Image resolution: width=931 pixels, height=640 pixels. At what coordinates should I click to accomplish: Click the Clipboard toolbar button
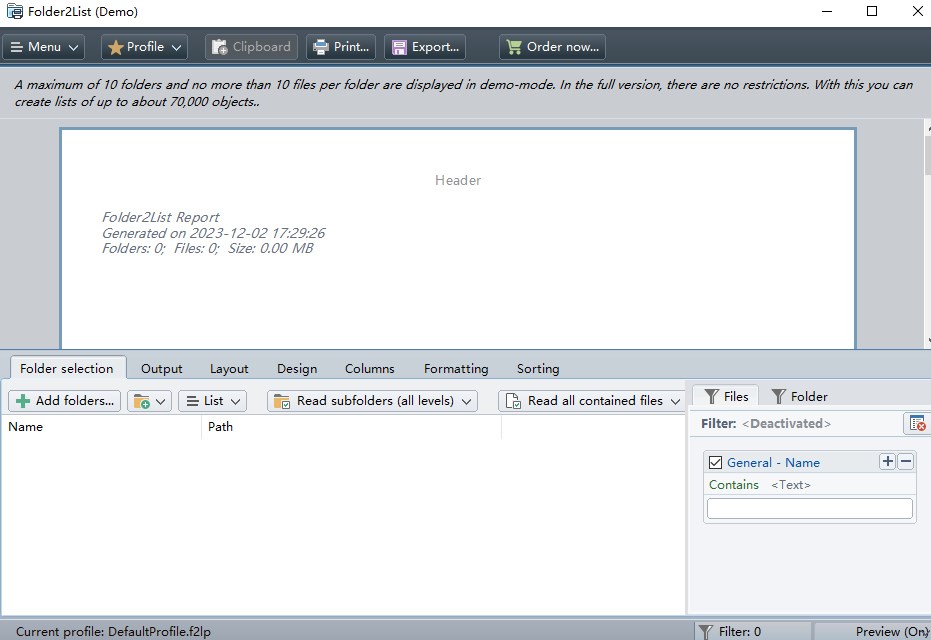pos(251,47)
